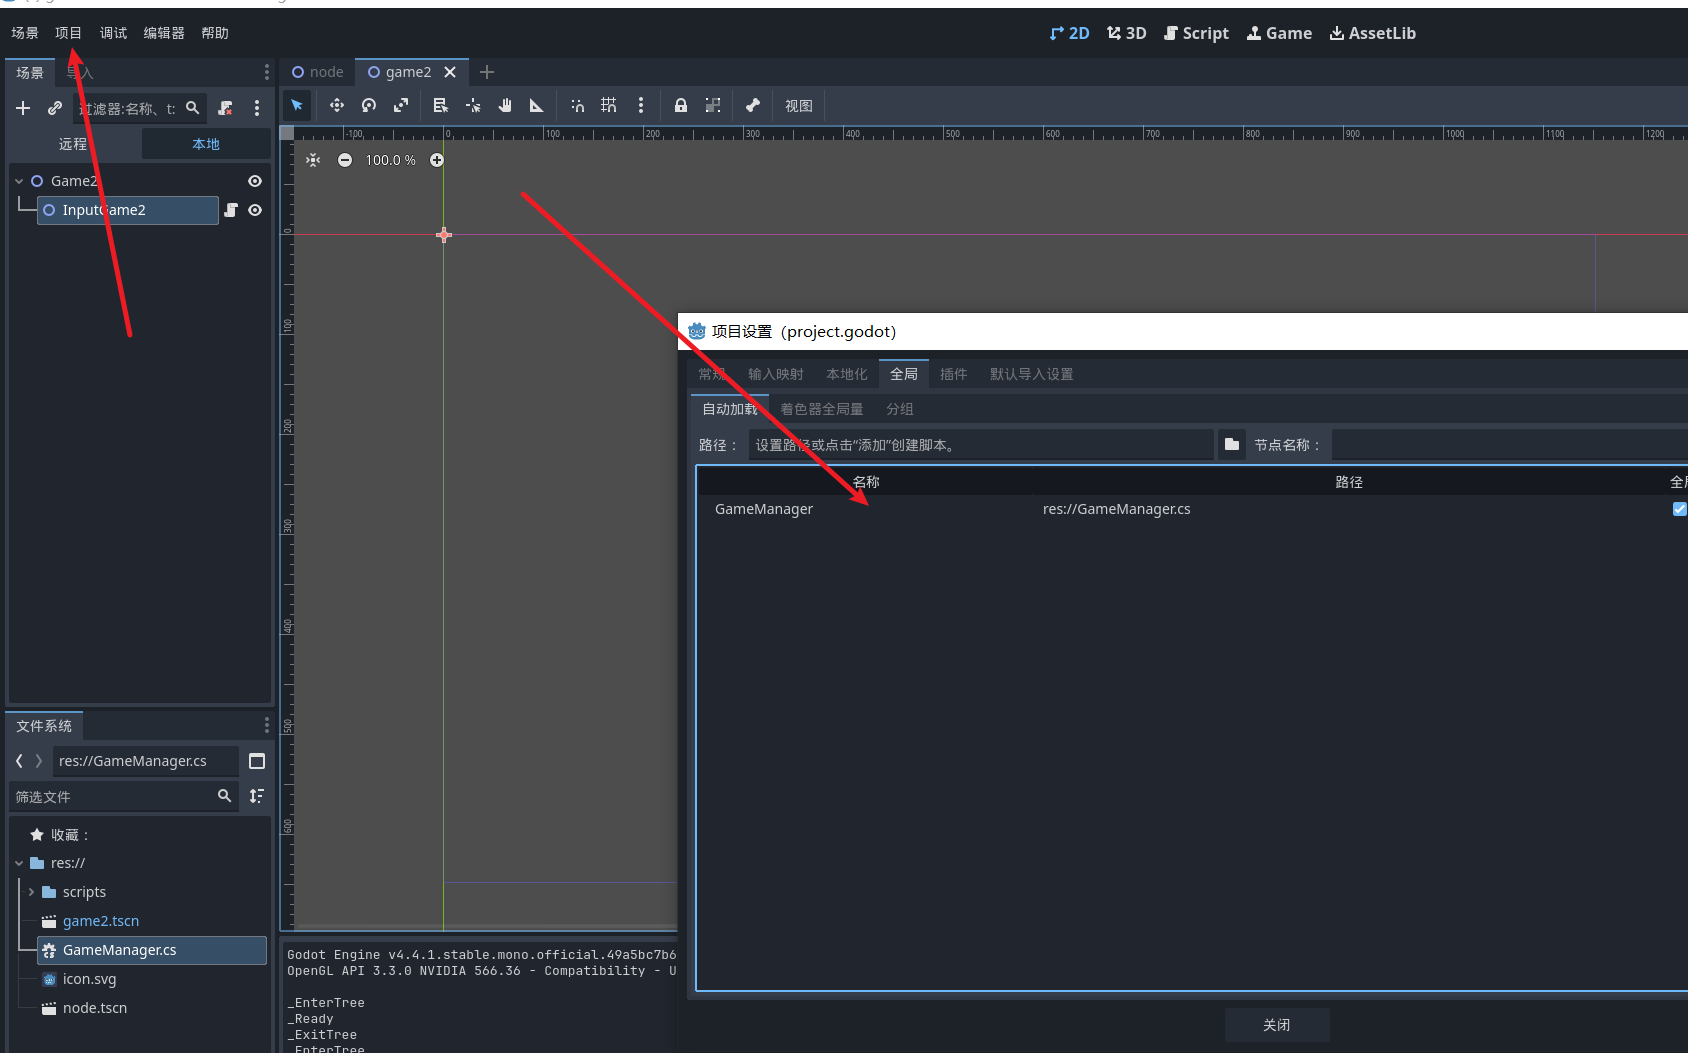
Task: Switch to 本地化 tab in project settings
Action: (847, 374)
